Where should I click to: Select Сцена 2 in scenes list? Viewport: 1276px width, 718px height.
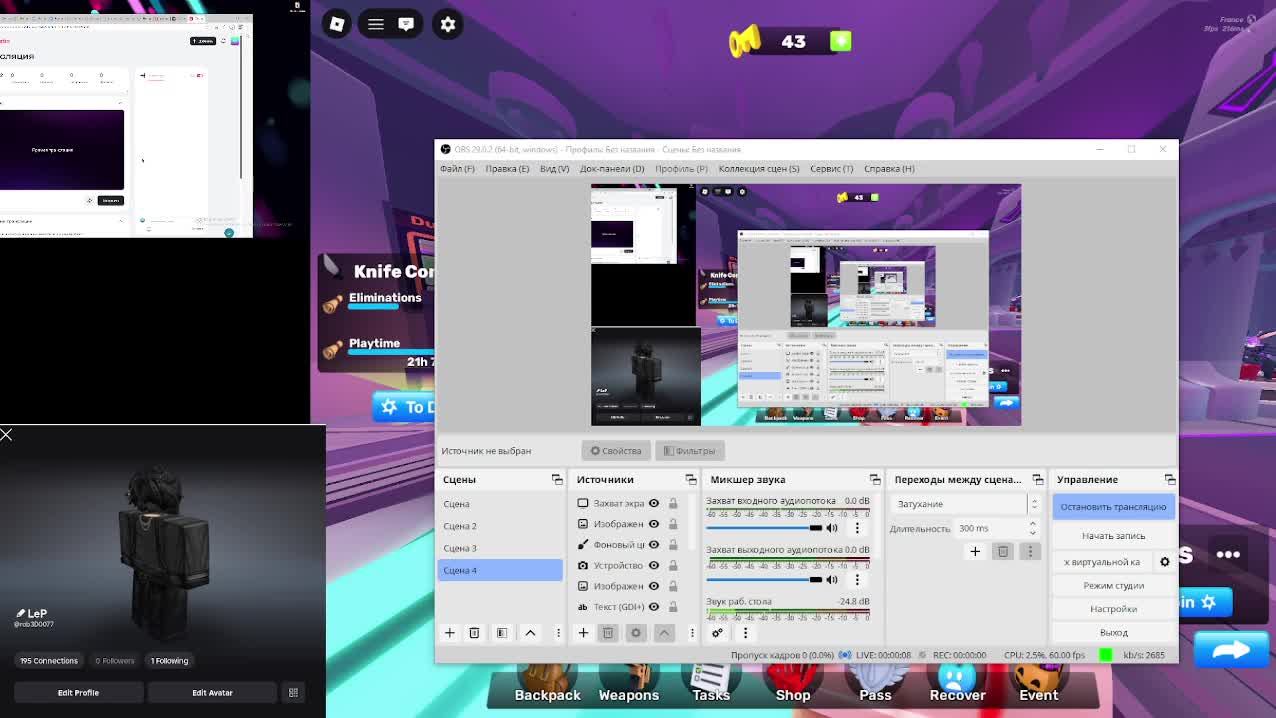tap(500, 526)
